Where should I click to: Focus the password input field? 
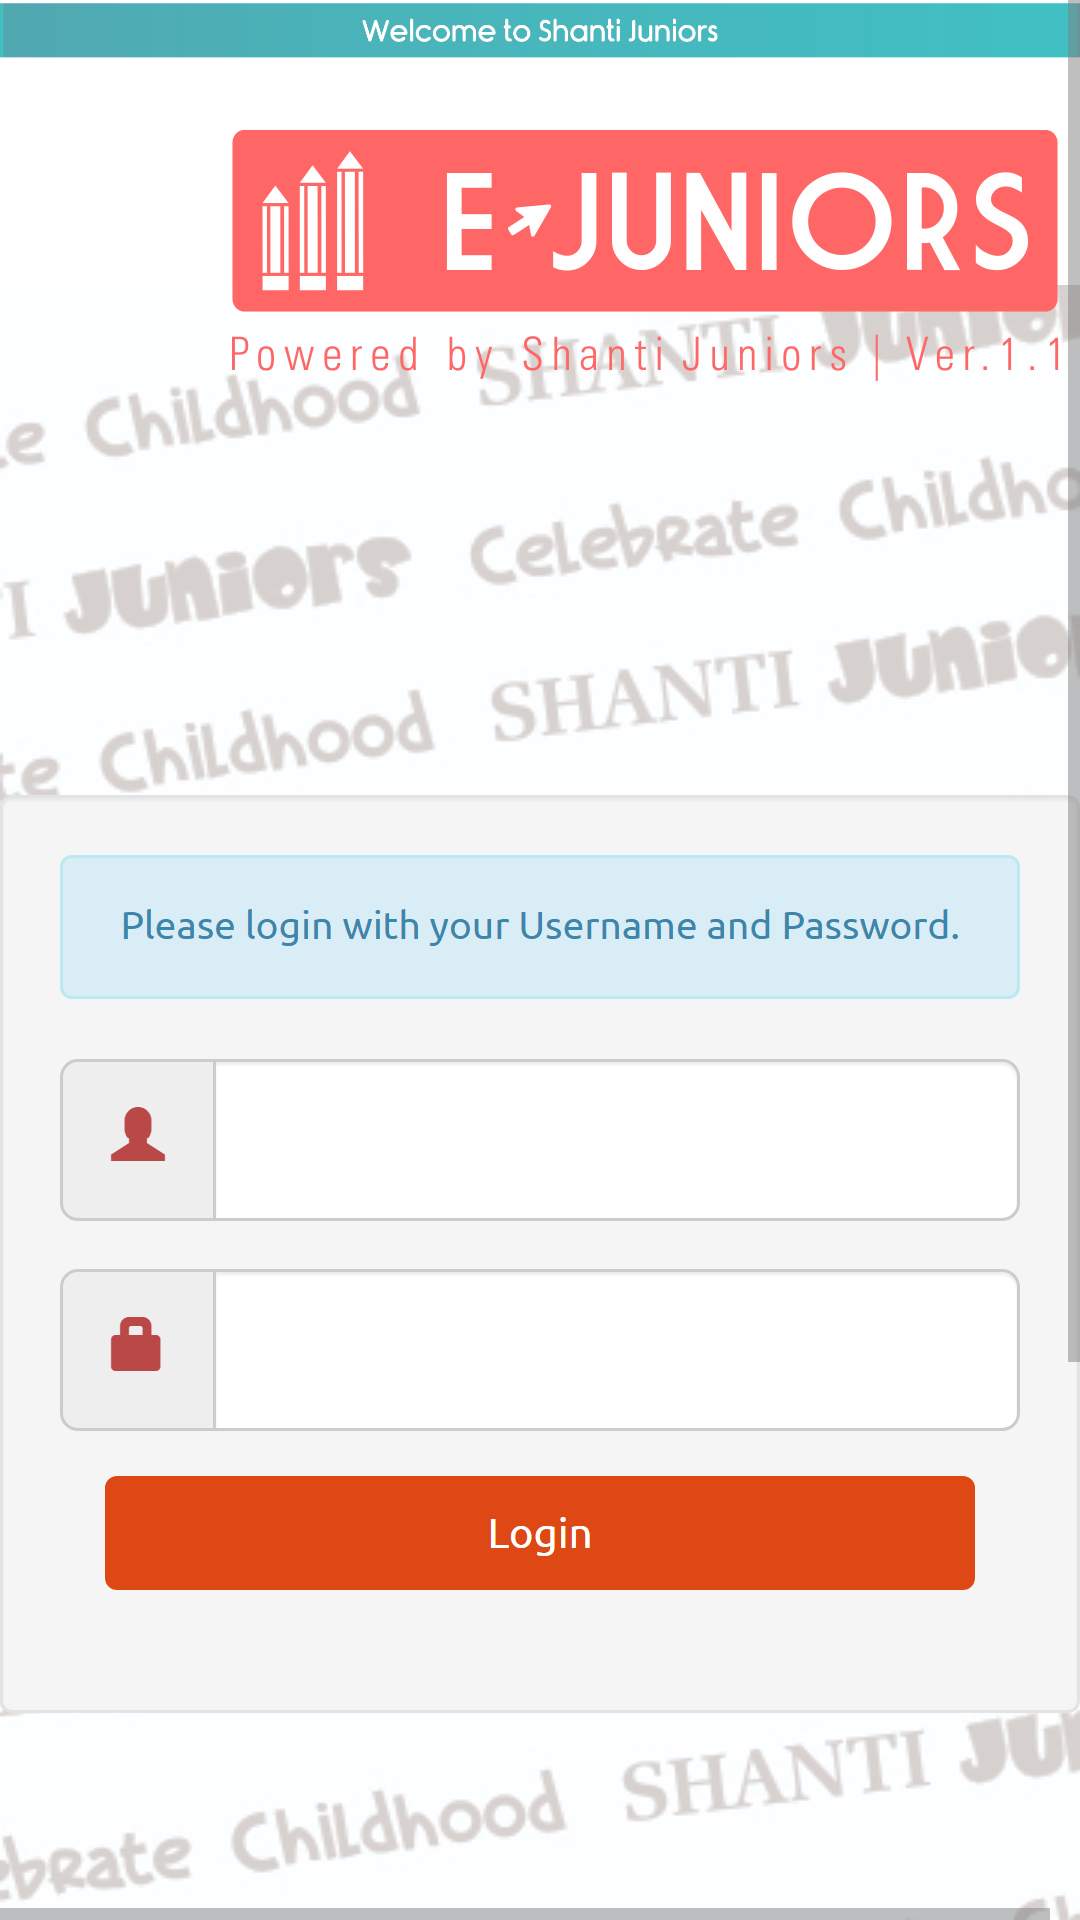[616, 1350]
